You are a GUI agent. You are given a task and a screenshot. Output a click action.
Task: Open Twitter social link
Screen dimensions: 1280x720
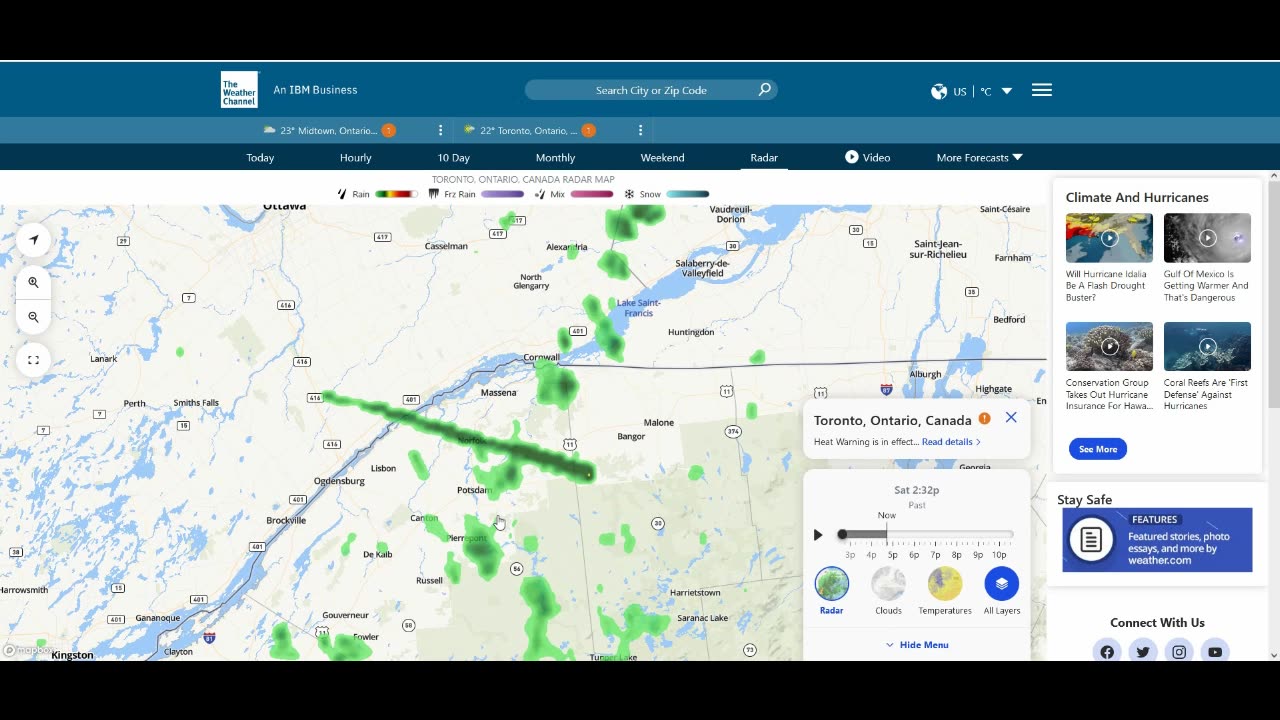(x=1143, y=652)
